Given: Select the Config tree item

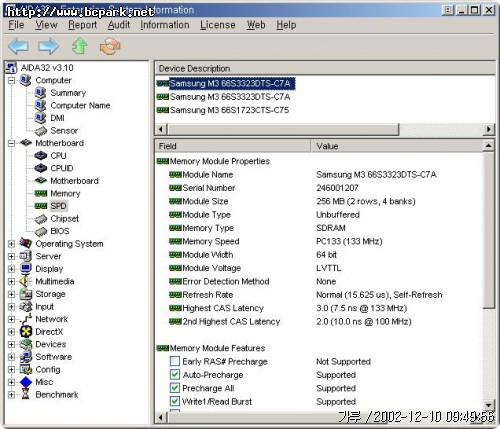Looking at the screenshot, I should [48, 370].
